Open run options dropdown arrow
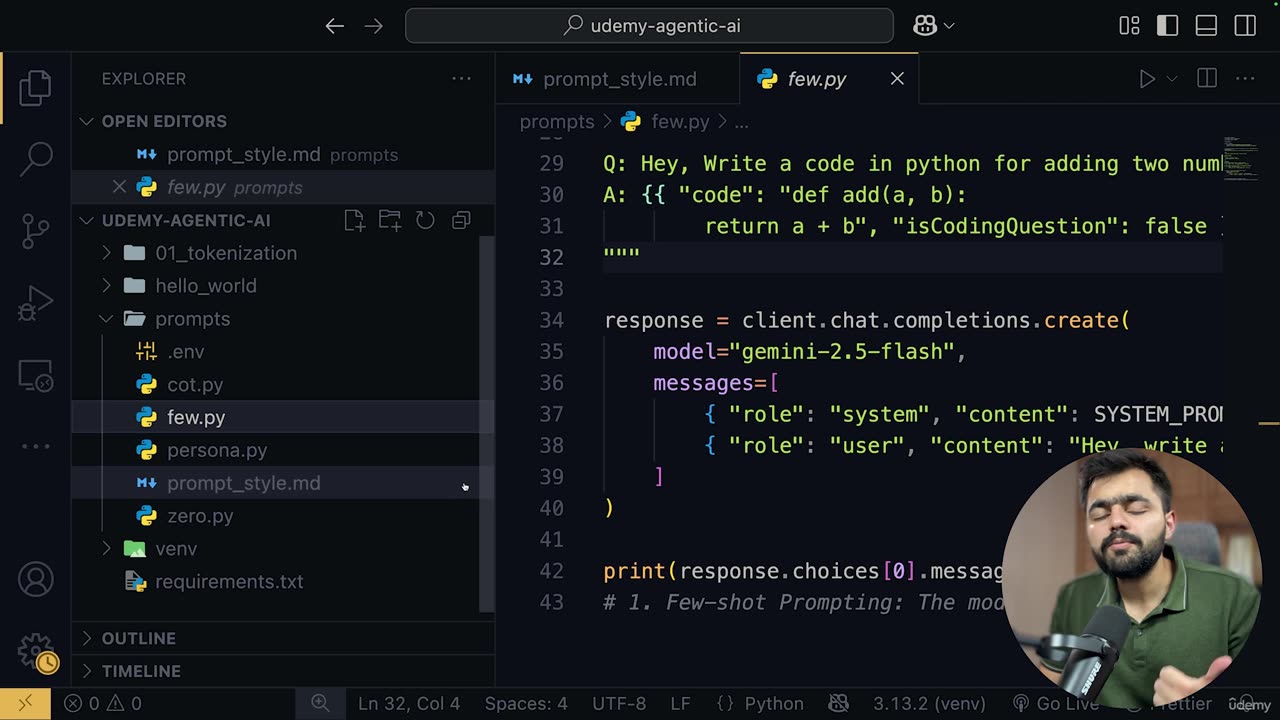Image resolution: width=1280 pixels, height=720 pixels. pyautogui.click(x=1172, y=79)
